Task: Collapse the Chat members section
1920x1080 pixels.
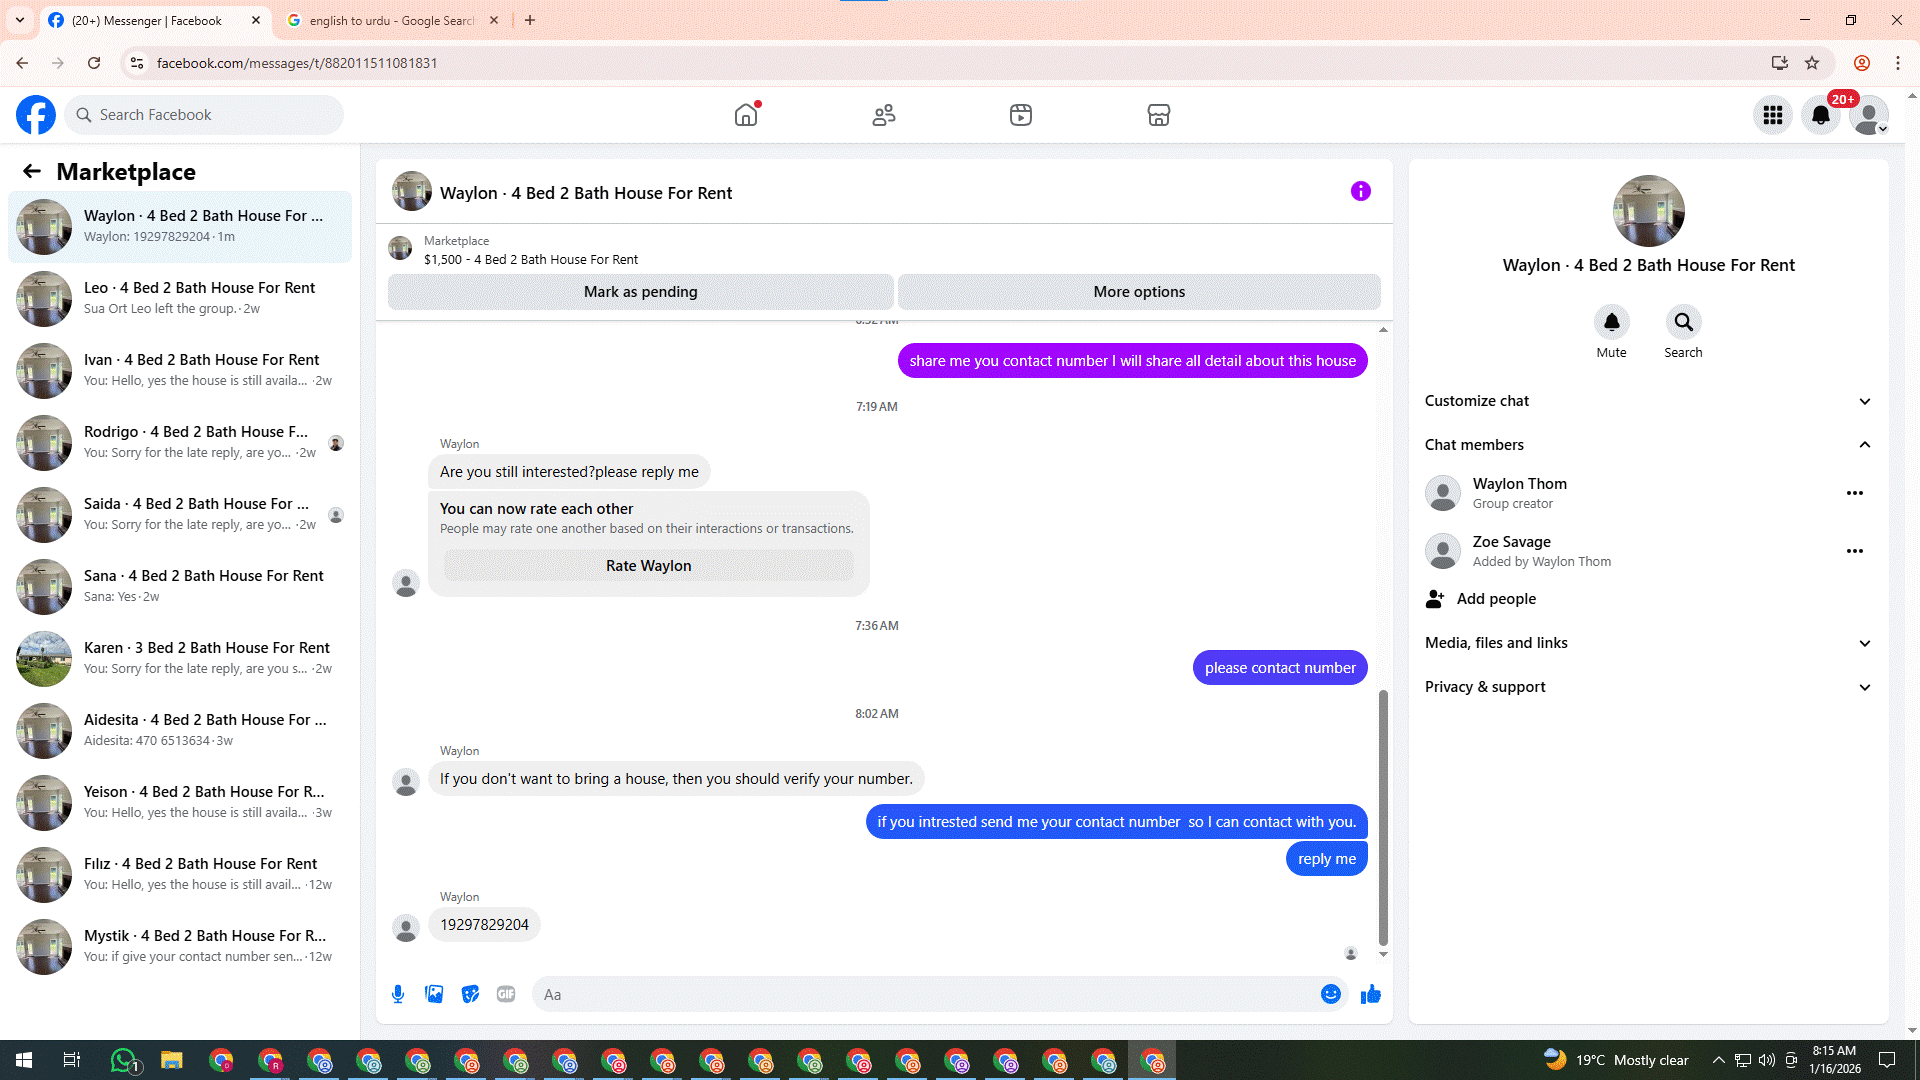Action: coord(1864,445)
